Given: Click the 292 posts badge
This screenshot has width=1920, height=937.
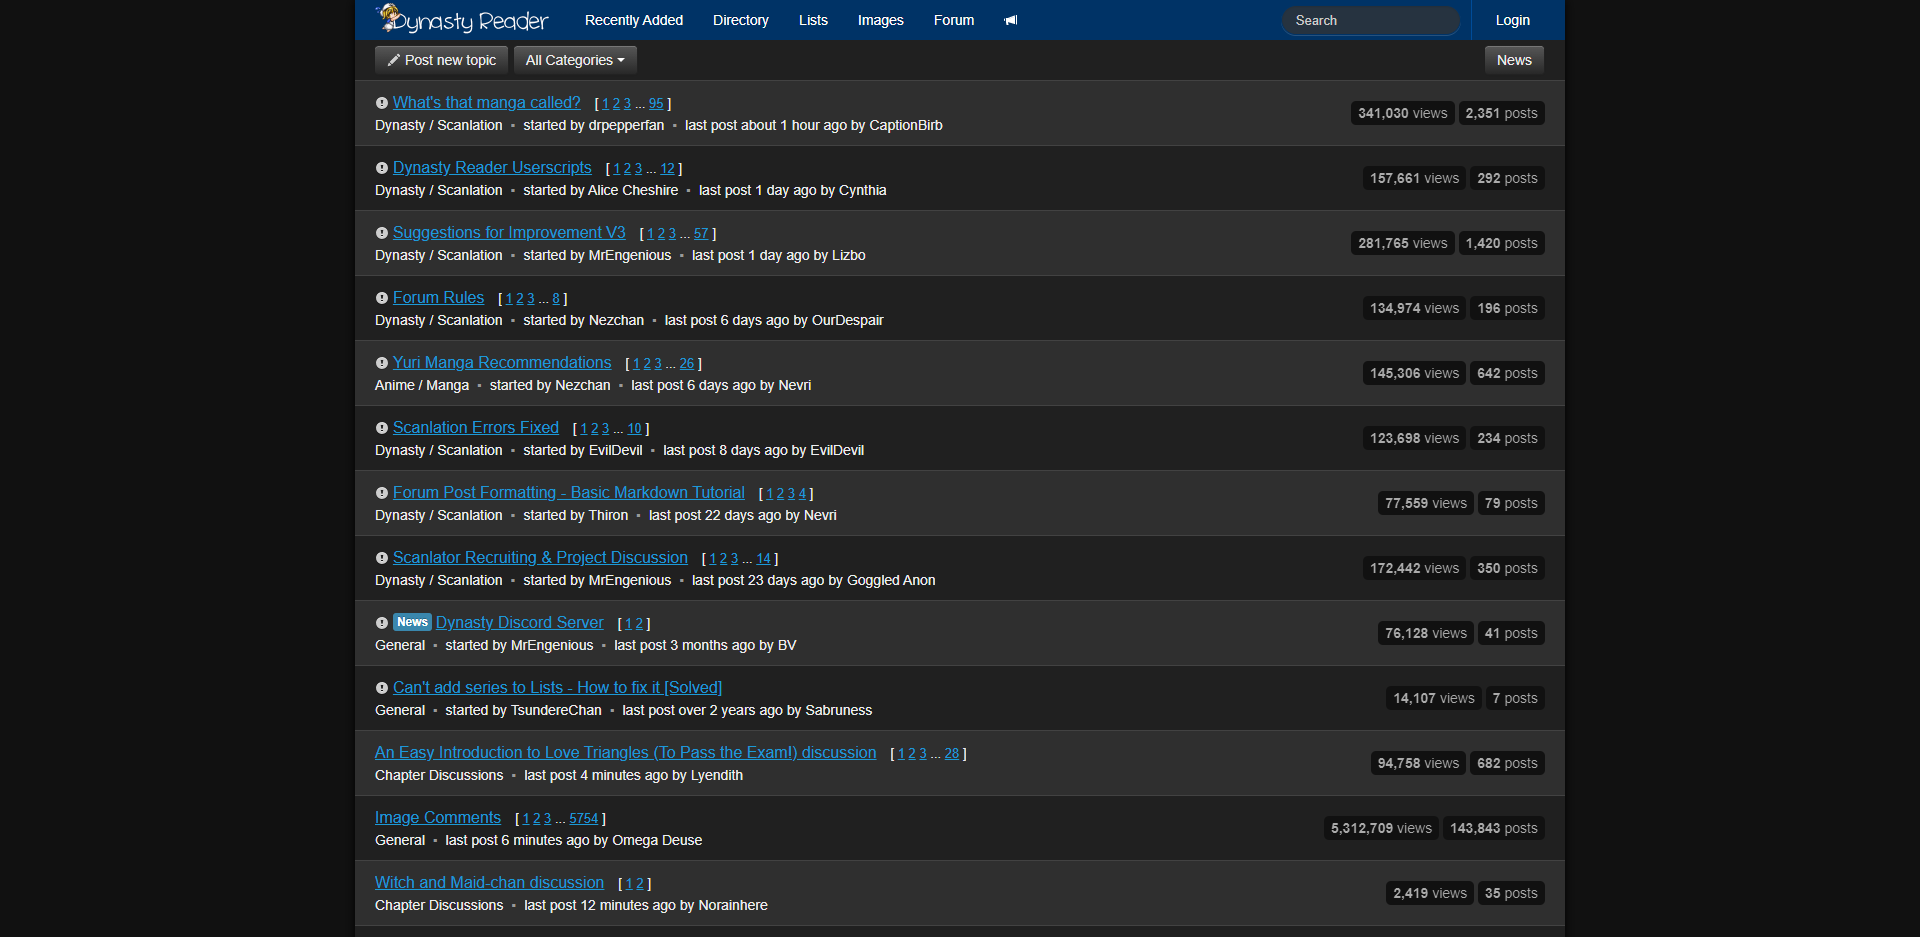Looking at the screenshot, I should 1507,178.
